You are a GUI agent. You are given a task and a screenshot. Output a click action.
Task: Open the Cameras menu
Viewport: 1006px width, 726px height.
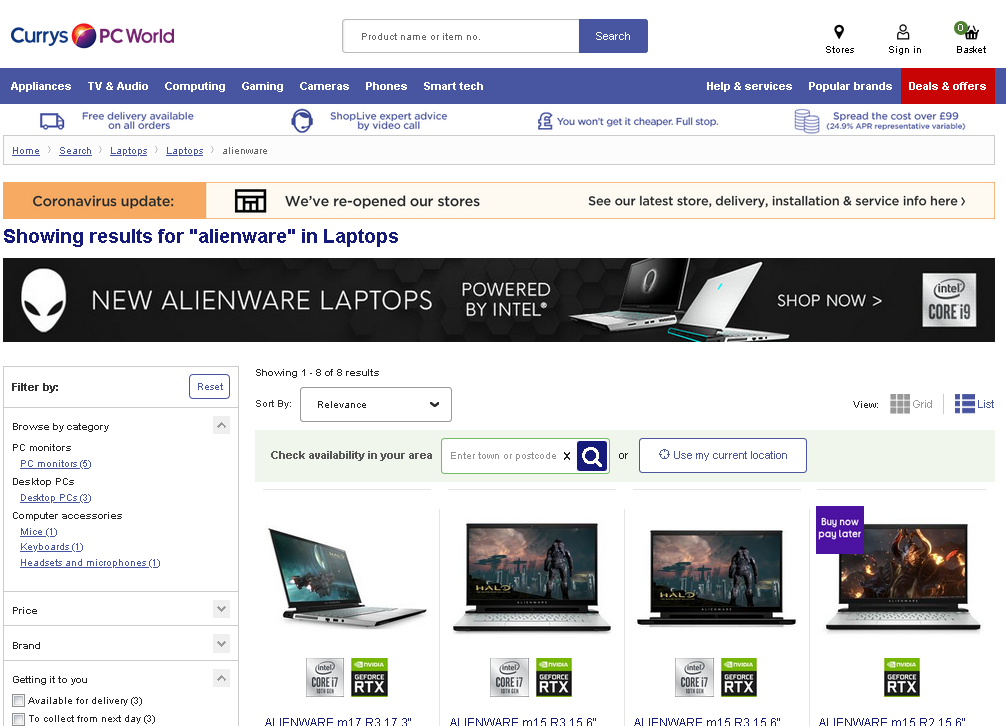click(324, 86)
